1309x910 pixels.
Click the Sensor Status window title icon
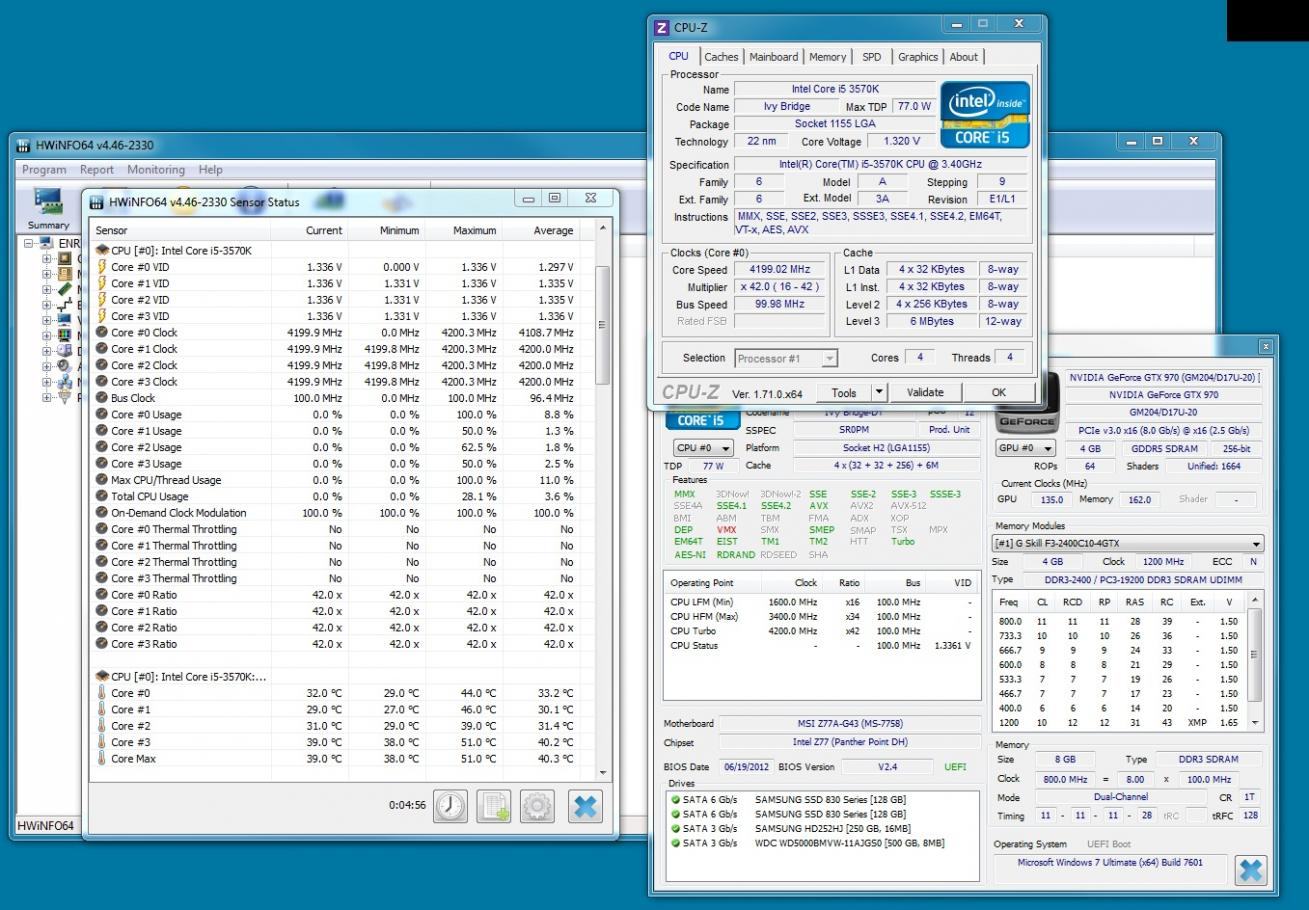pos(99,204)
